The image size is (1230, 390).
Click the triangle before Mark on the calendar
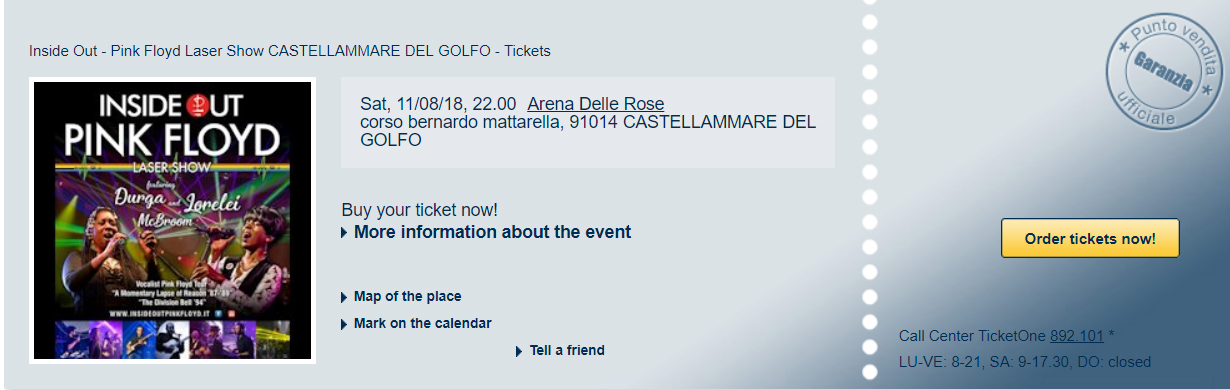point(345,324)
